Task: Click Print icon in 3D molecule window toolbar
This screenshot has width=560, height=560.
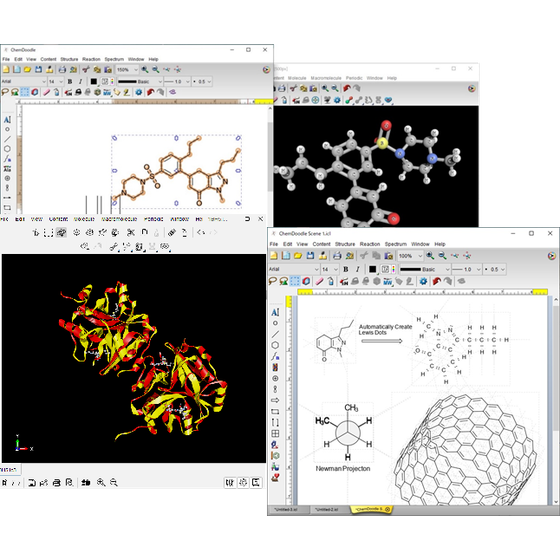Action: coord(282,88)
